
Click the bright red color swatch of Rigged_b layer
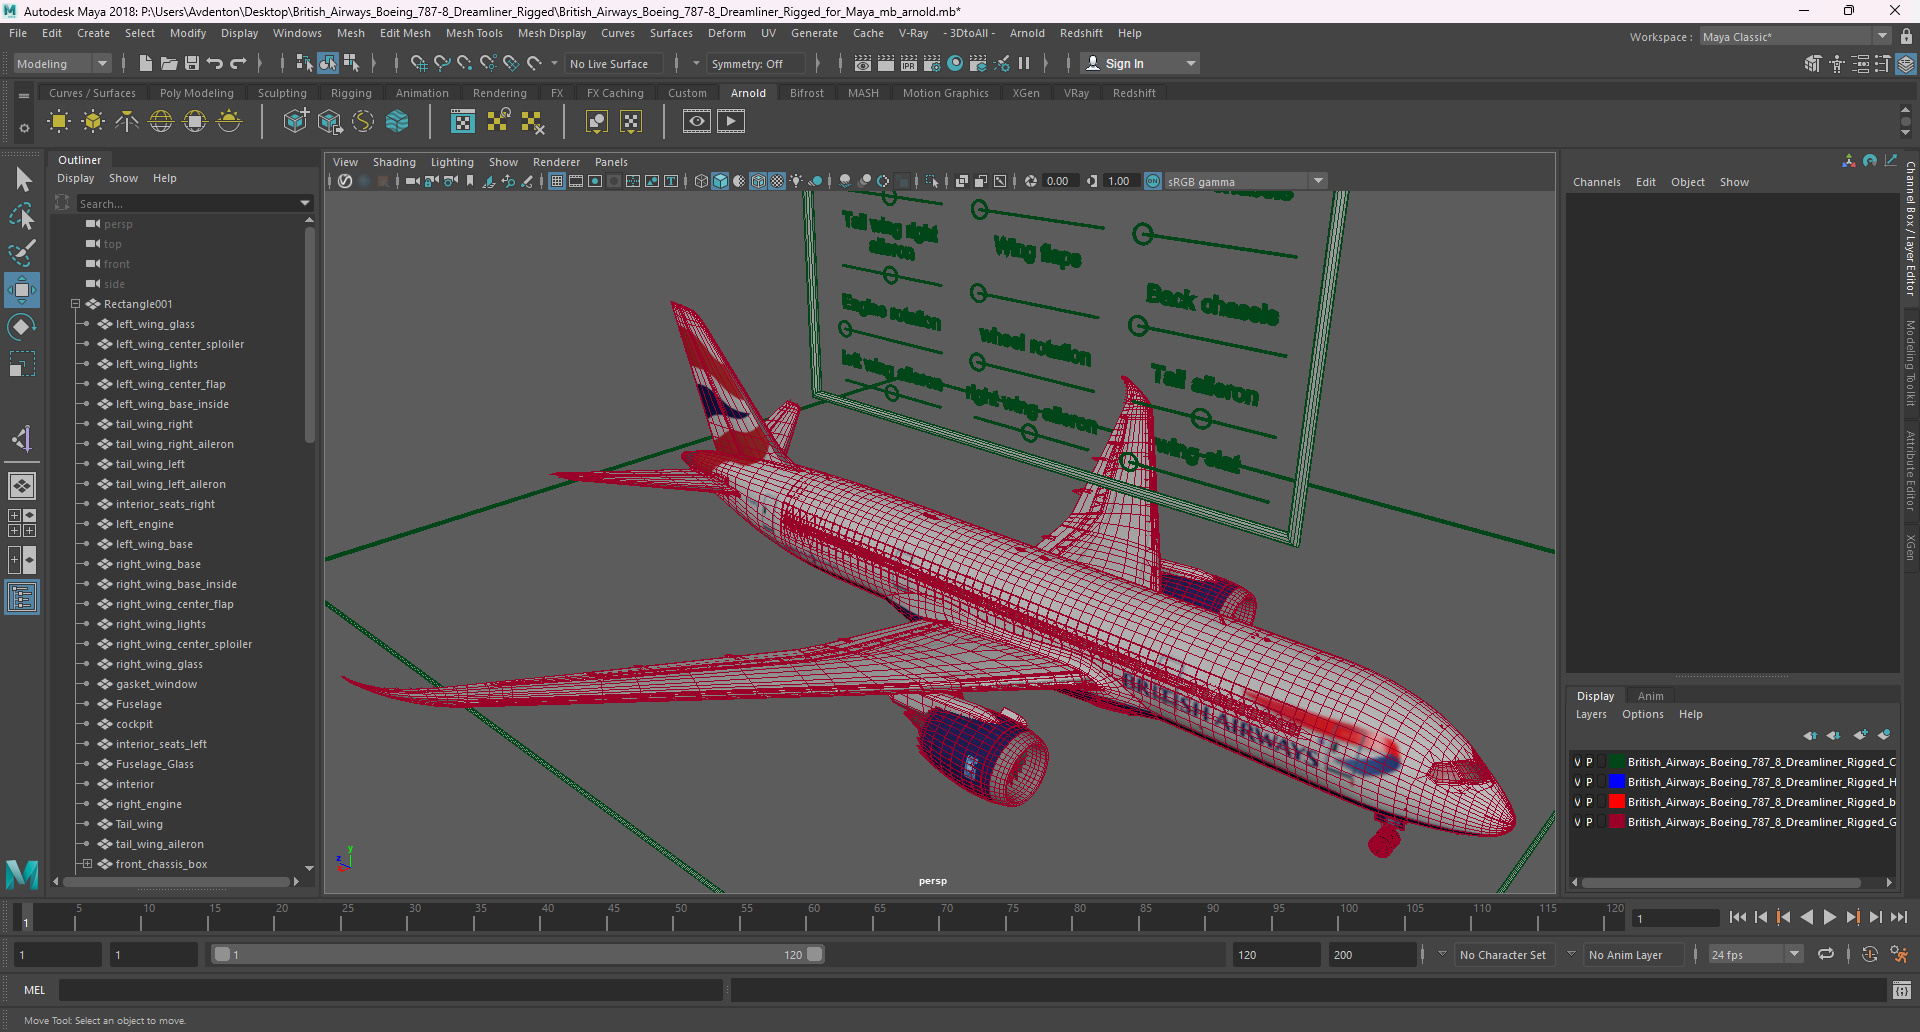pyautogui.click(x=1616, y=802)
